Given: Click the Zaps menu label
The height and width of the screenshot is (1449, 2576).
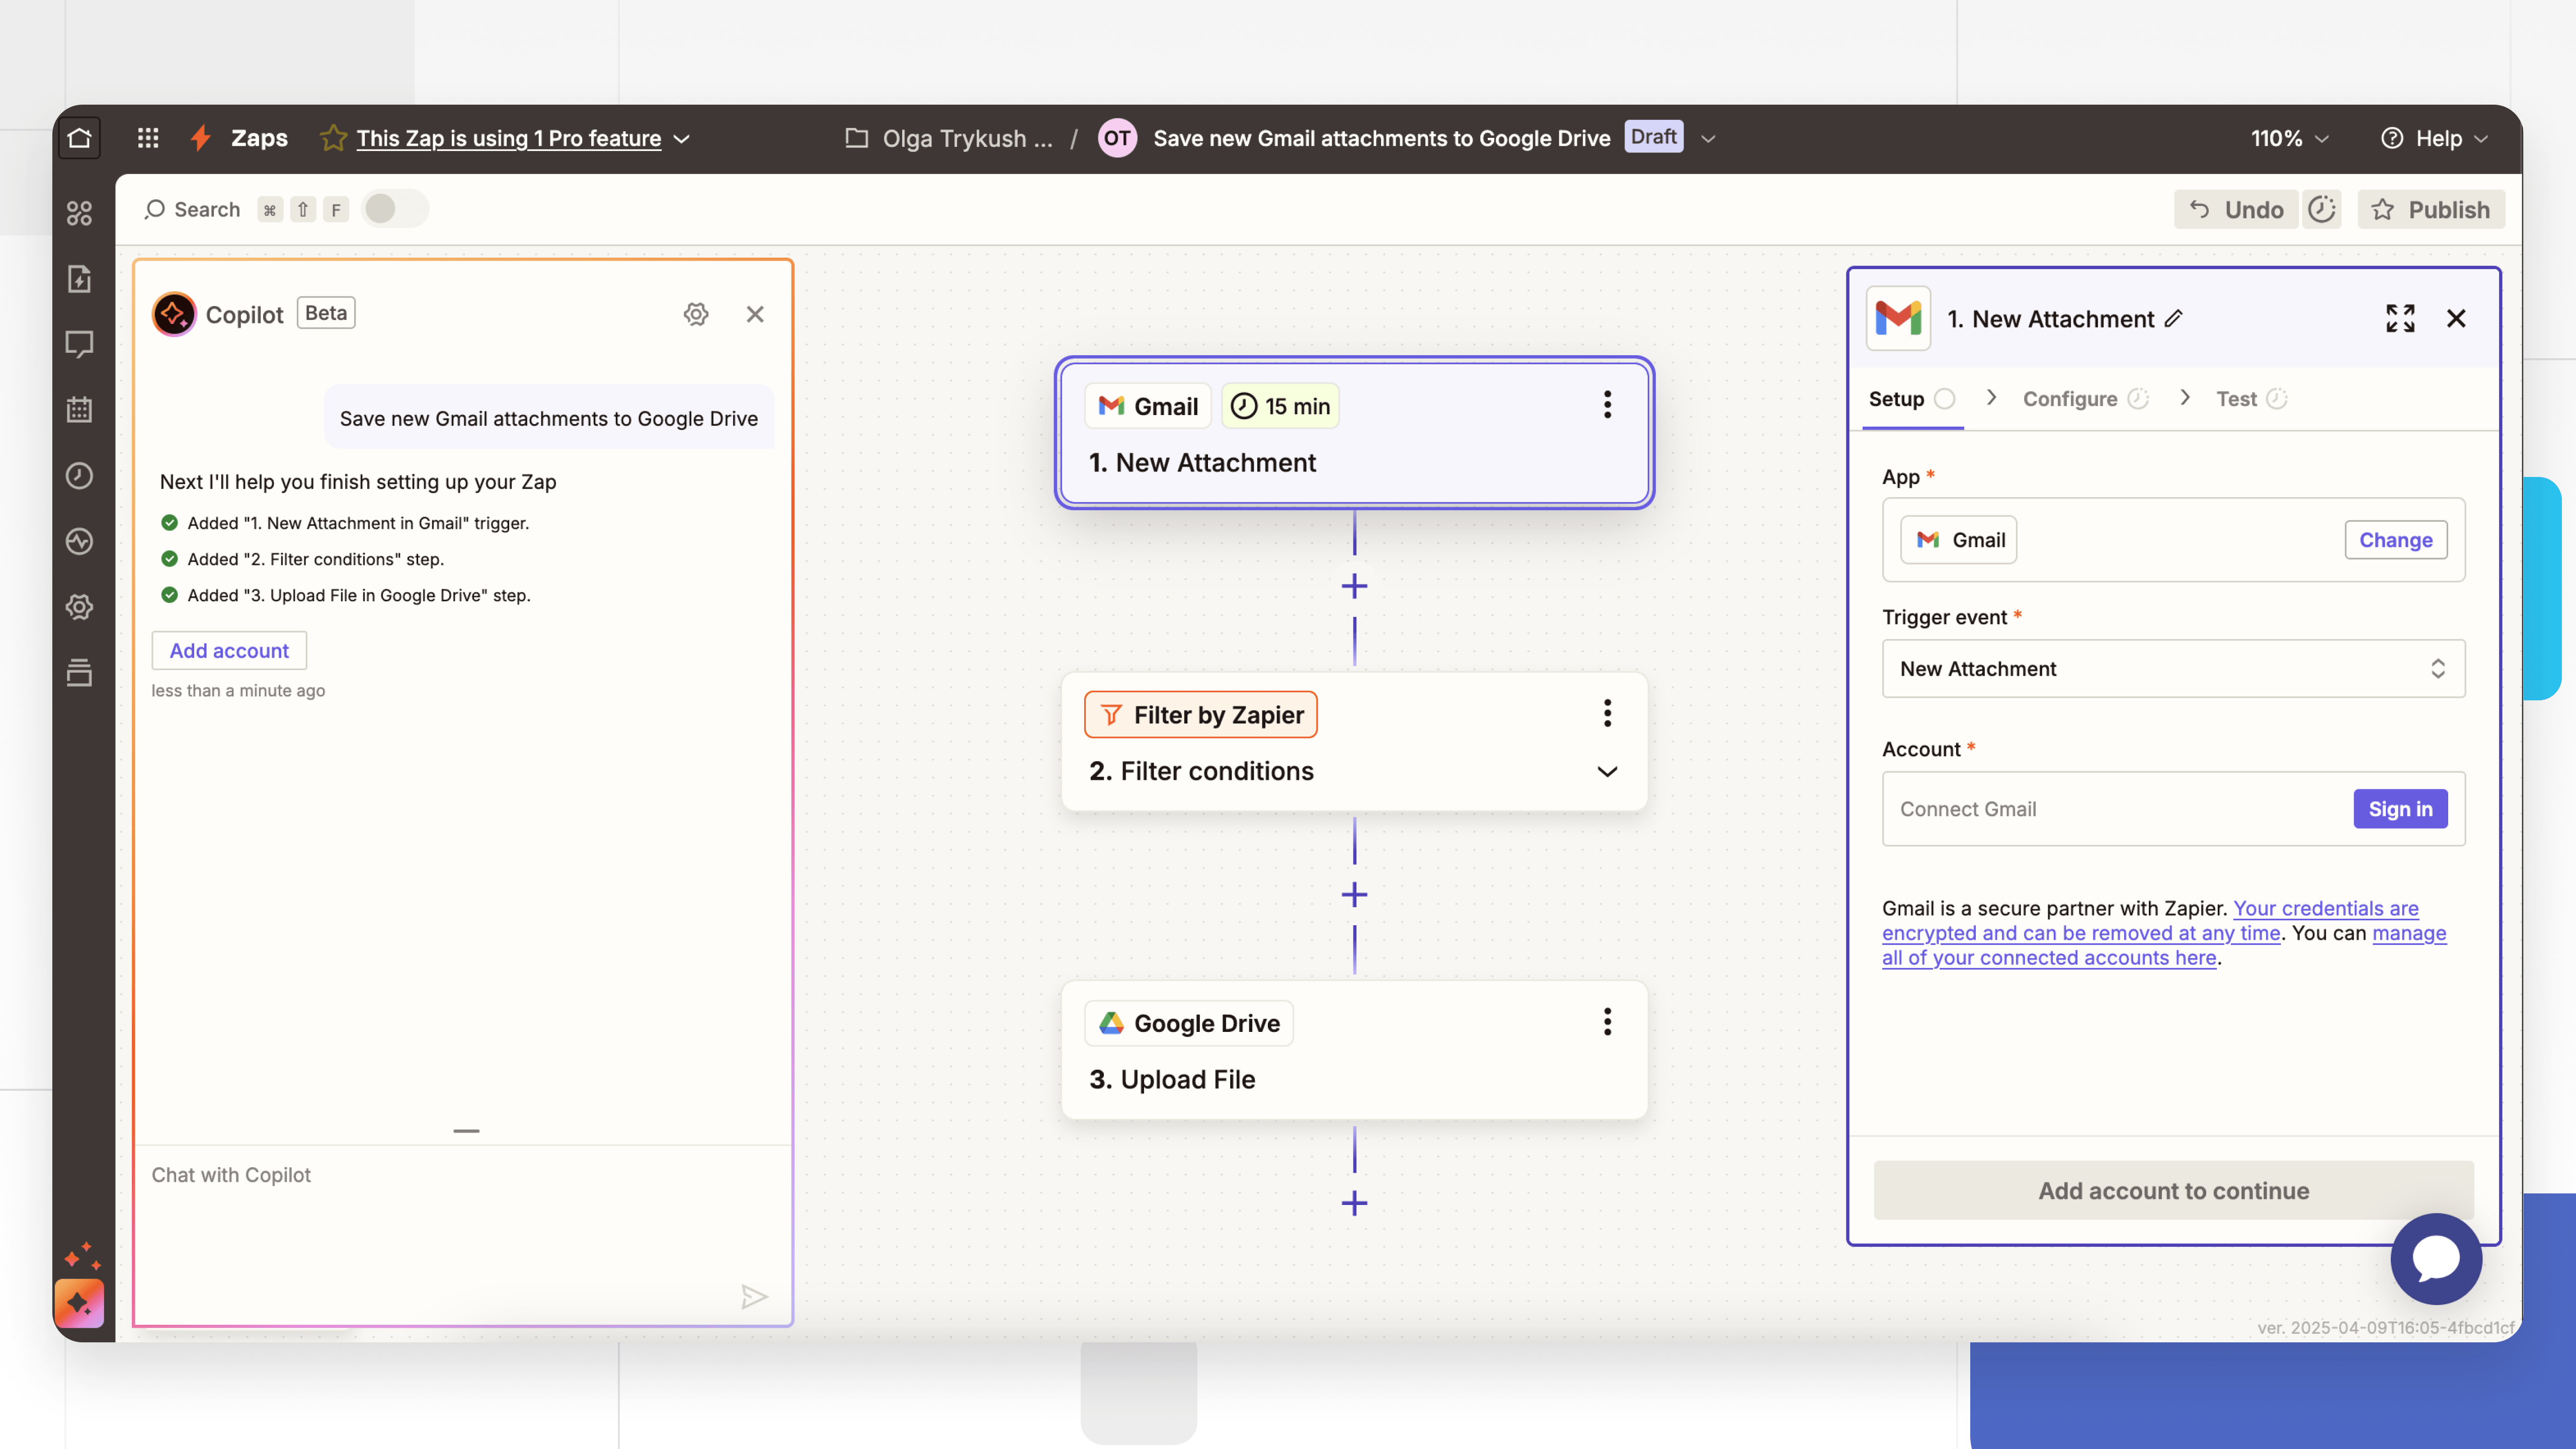Looking at the screenshot, I should pos(259,138).
